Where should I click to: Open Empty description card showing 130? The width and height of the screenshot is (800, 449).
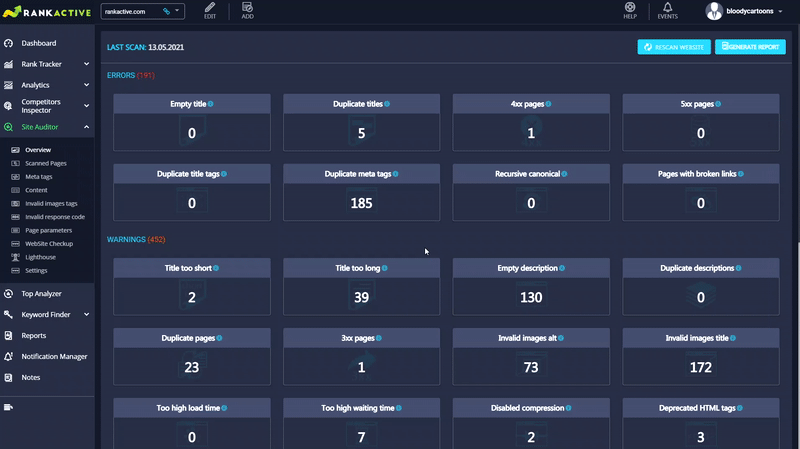[531, 287]
